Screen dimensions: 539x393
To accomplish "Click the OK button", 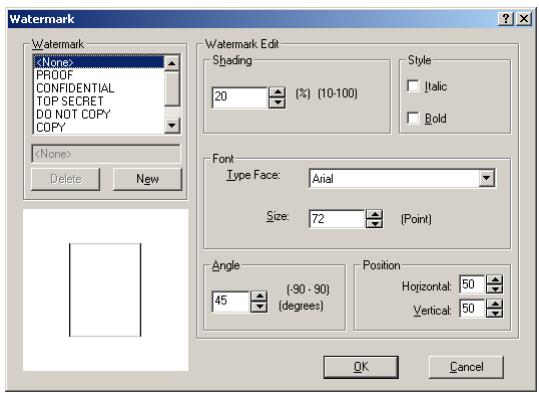I will [361, 367].
